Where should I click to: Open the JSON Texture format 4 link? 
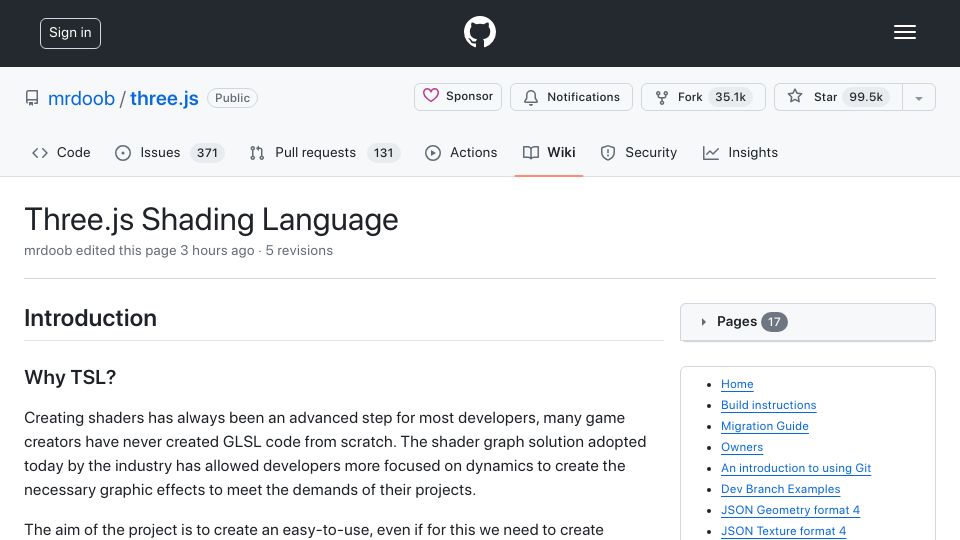pyautogui.click(x=784, y=531)
